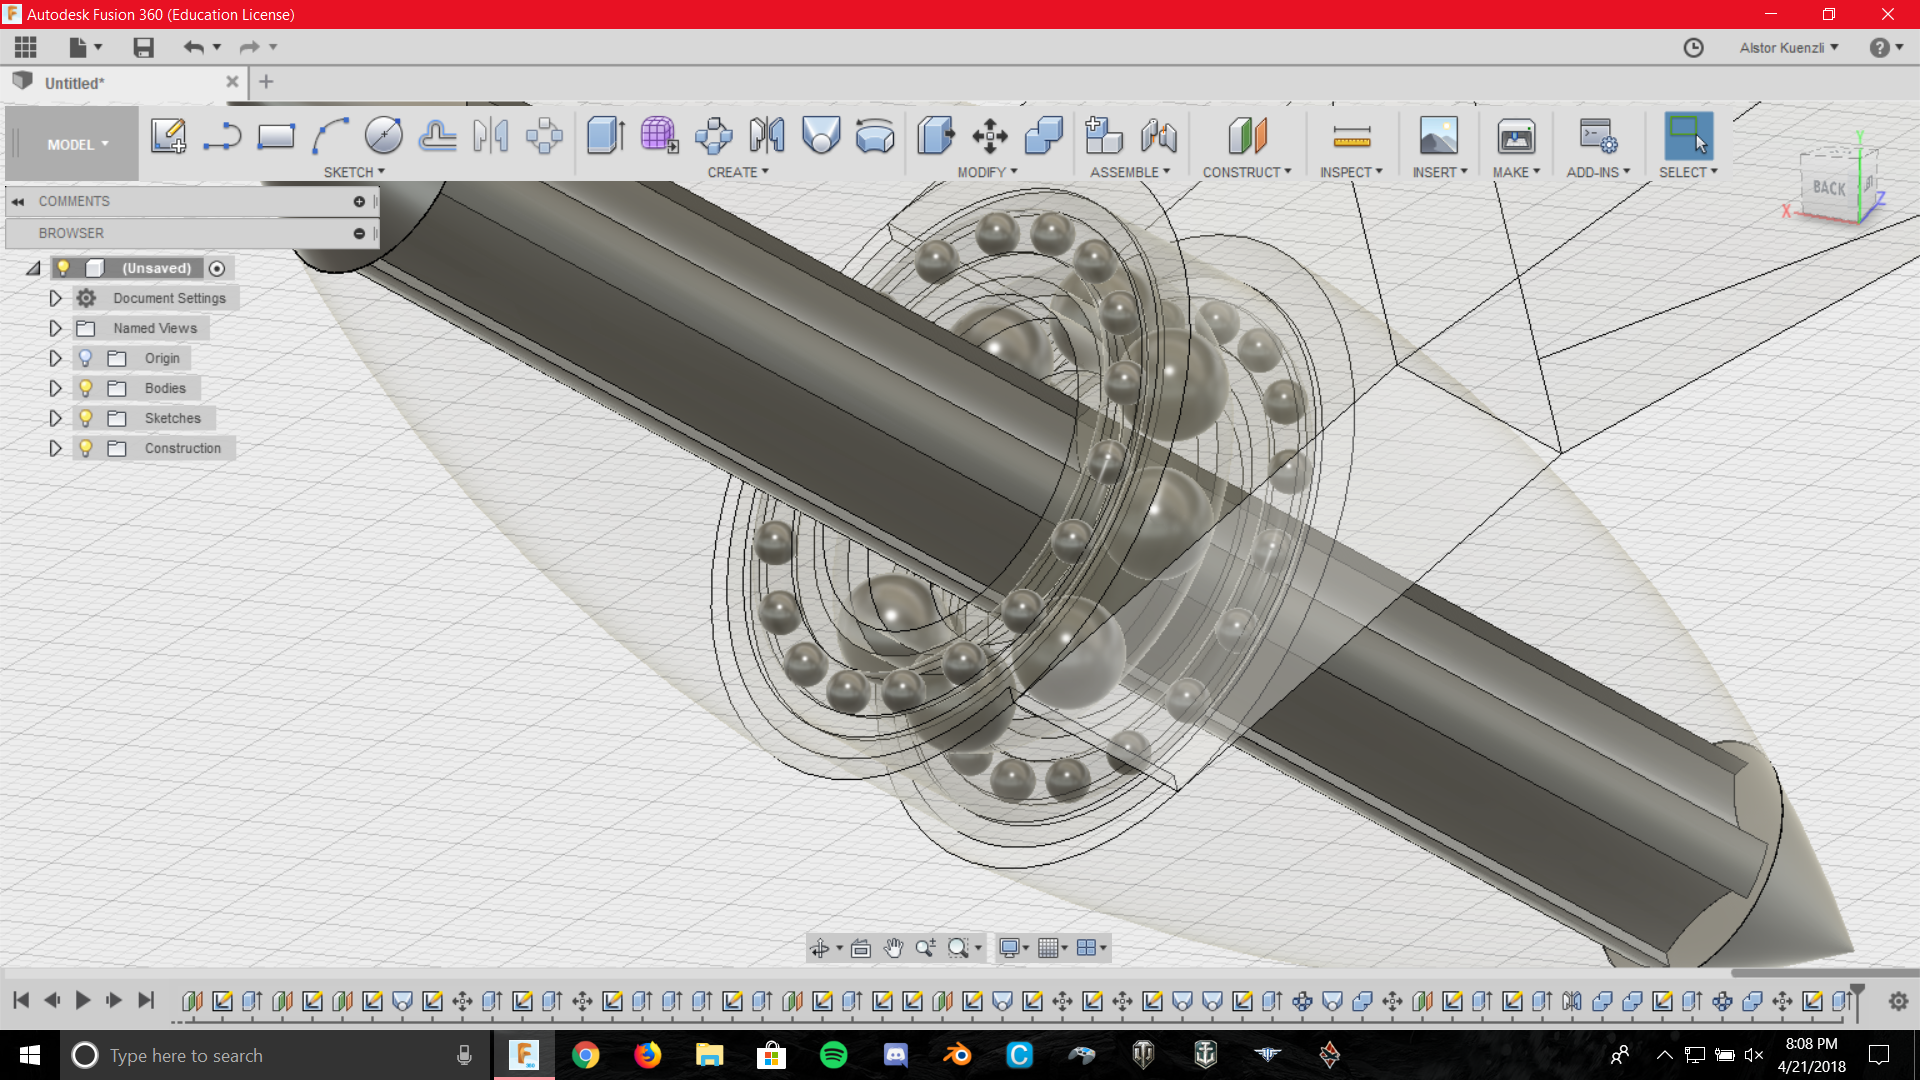Open the MODIFY menu
1920x1080 pixels.
(987, 172)
